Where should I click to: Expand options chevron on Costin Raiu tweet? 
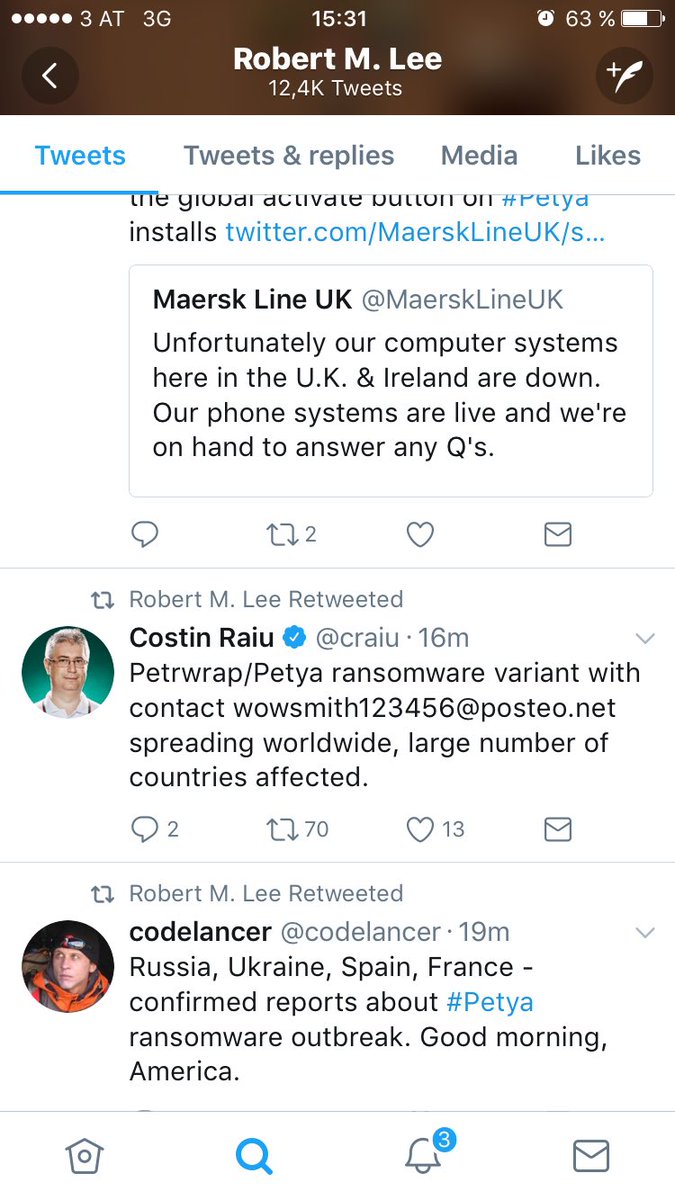click(645, 638)
